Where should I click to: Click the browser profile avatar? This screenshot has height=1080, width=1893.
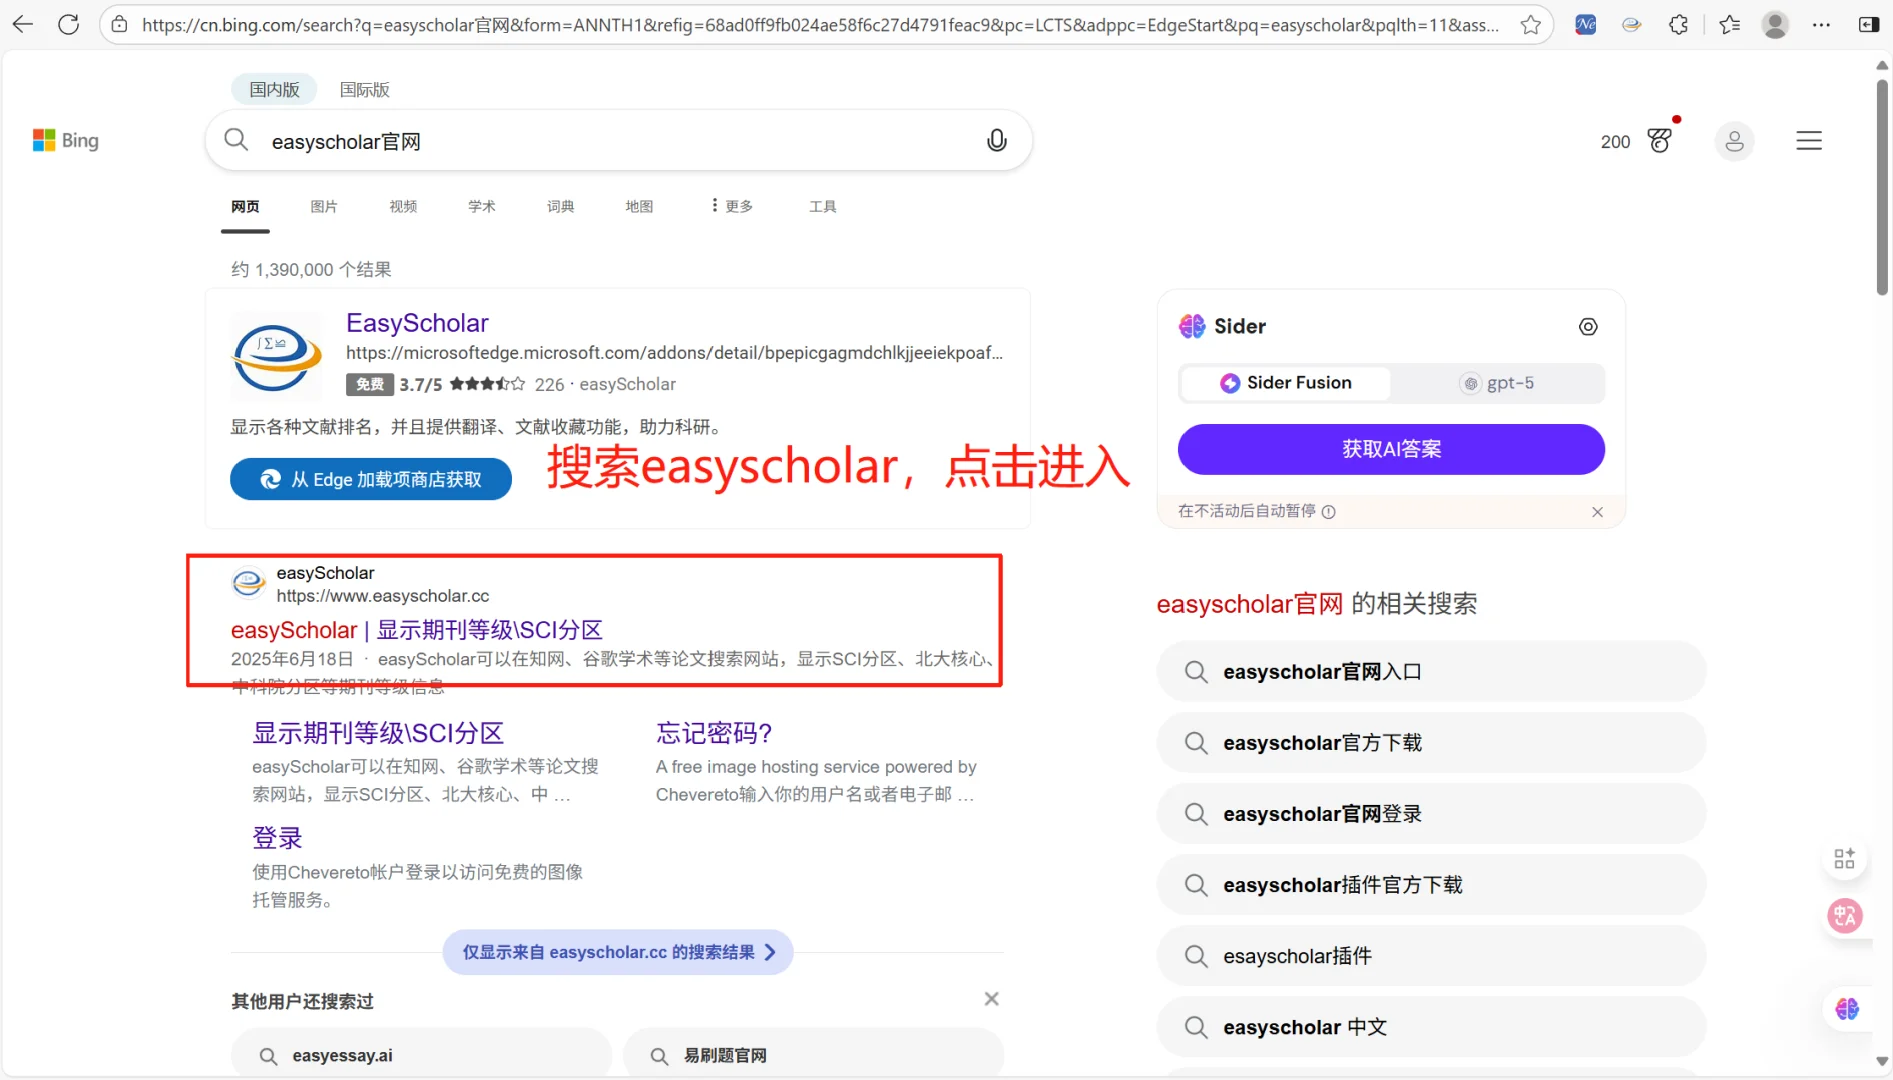click(x=1775, y=24)
